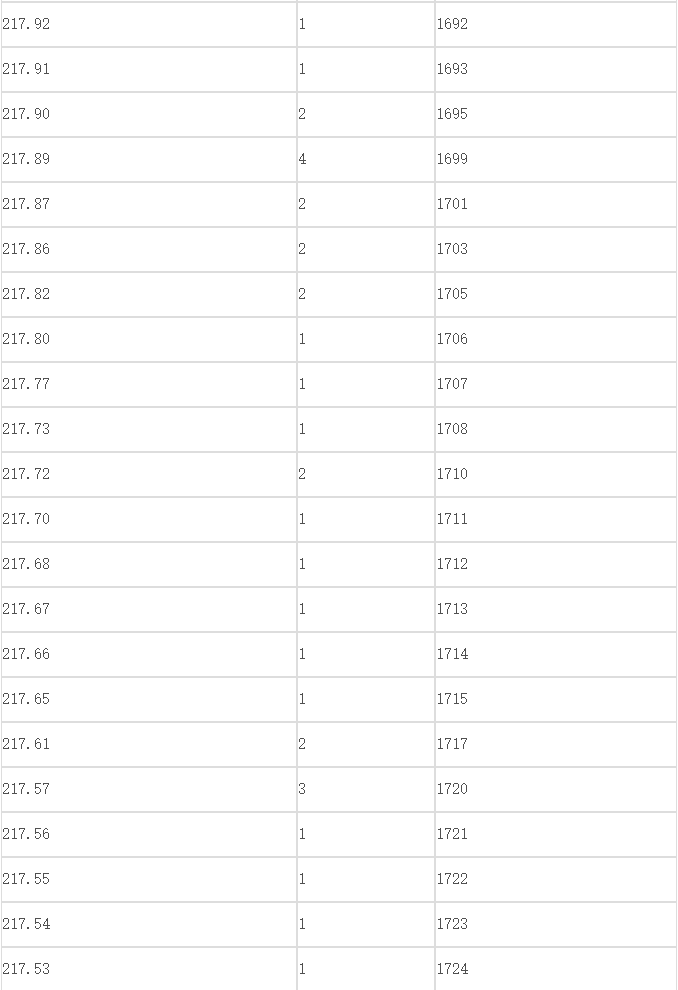Click the rank cell 1710
This screenshot has width=678, height=990.
[x=556, y=474]
